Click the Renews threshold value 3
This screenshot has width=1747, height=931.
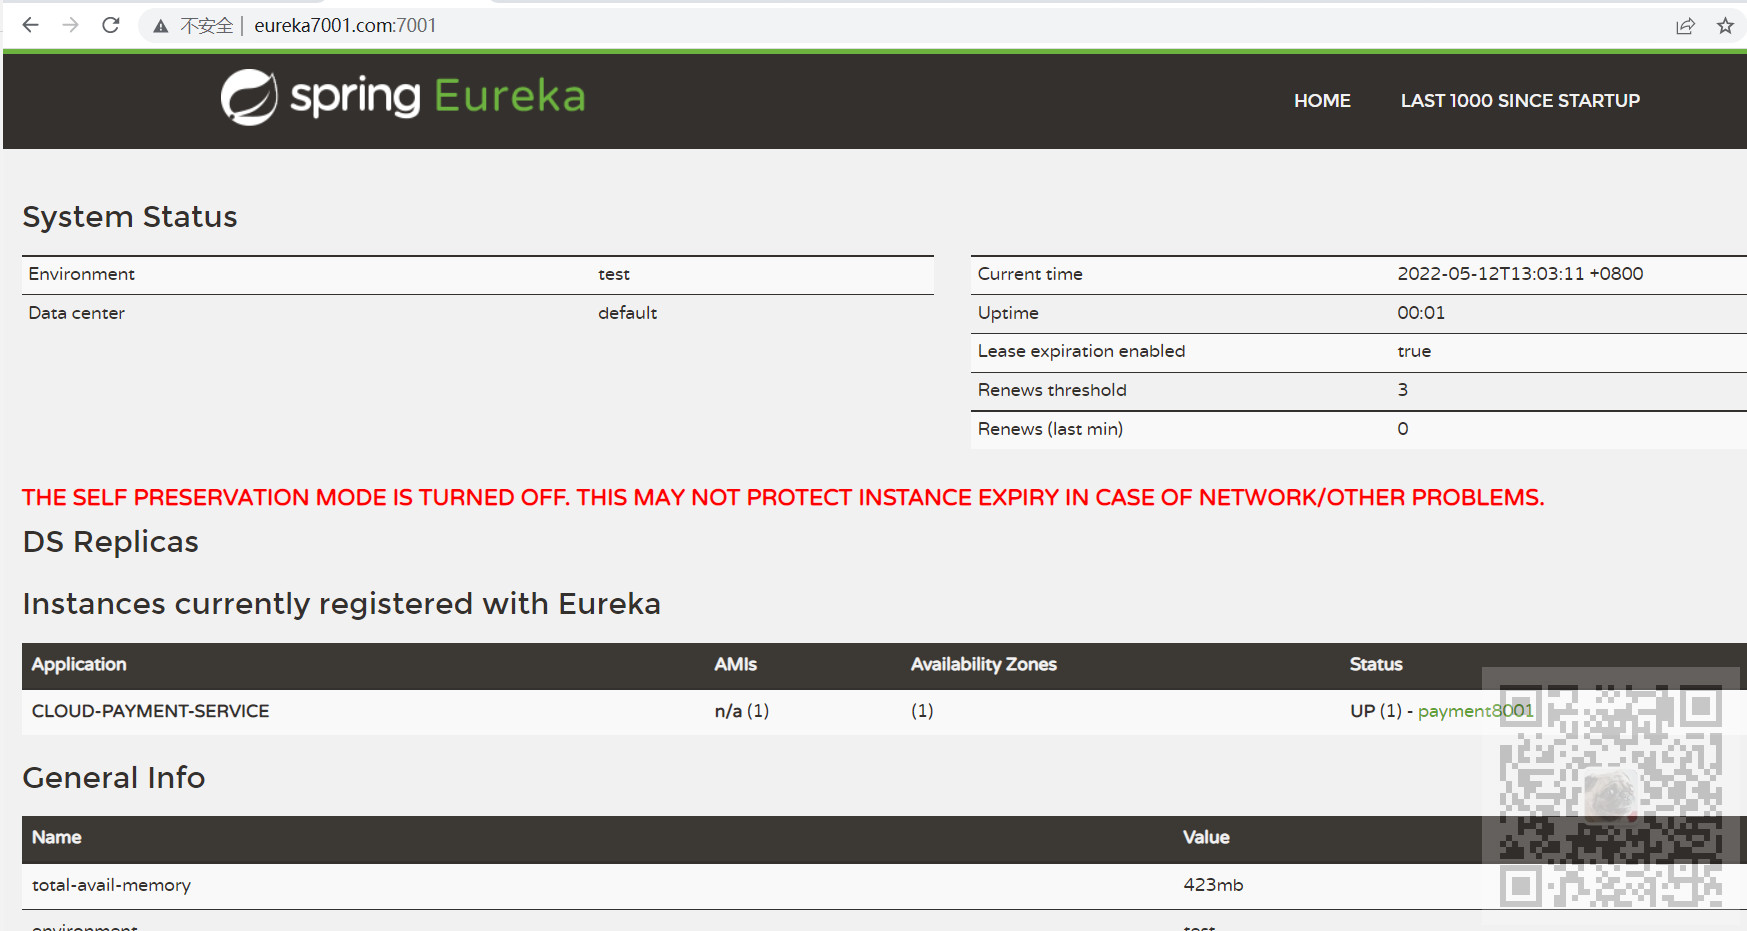point(1403,390)
